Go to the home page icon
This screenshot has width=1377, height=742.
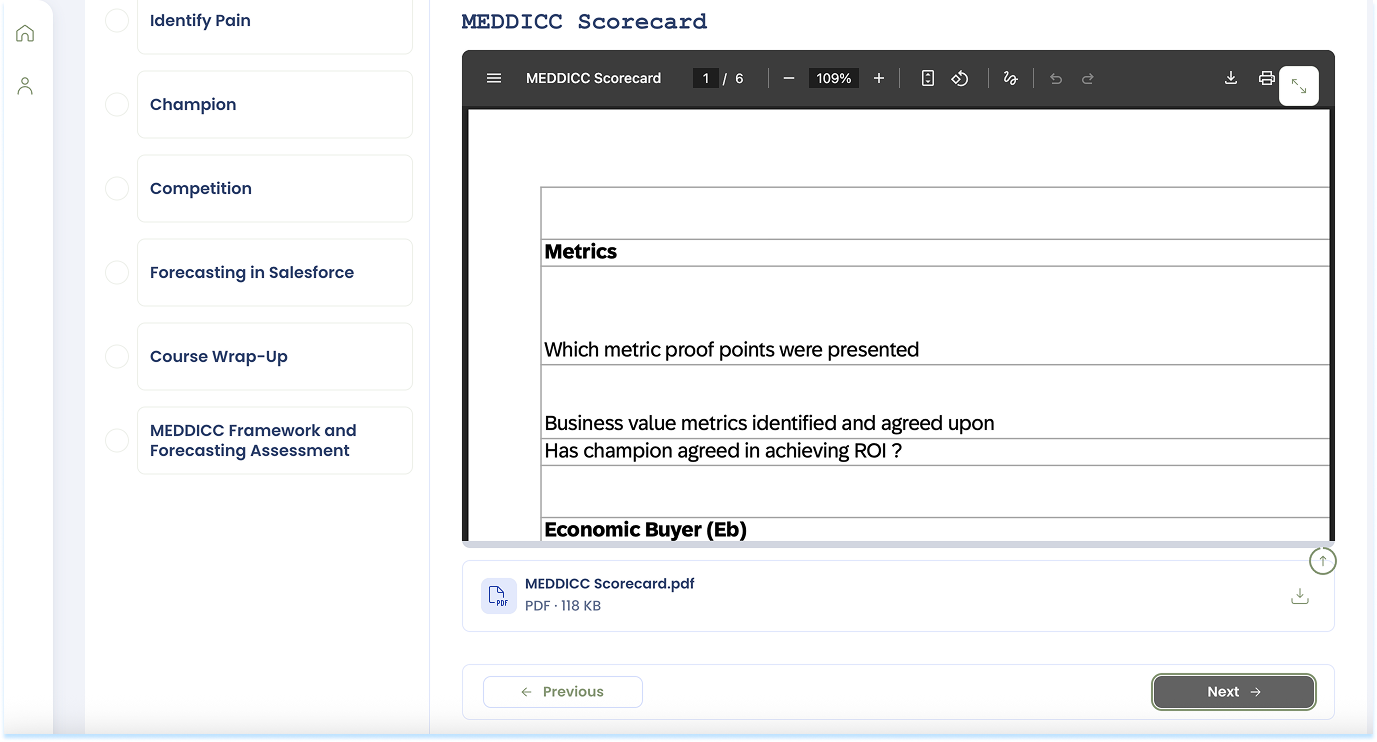pos(26,33)
